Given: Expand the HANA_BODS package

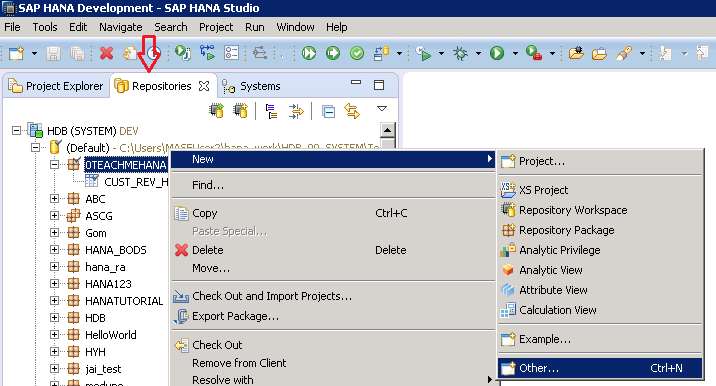Looking at the screenshot, I should 54,249.
